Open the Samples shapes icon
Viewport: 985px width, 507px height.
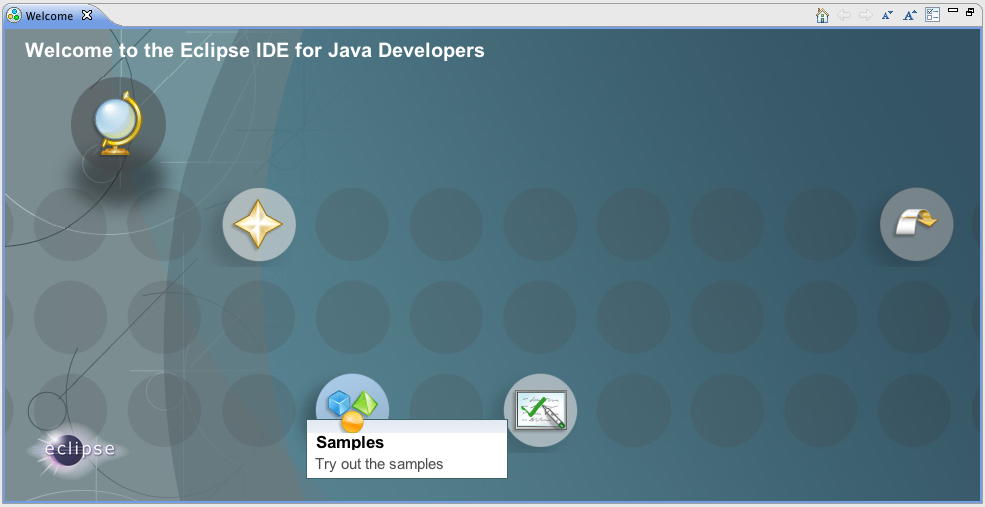click(352, 405)
